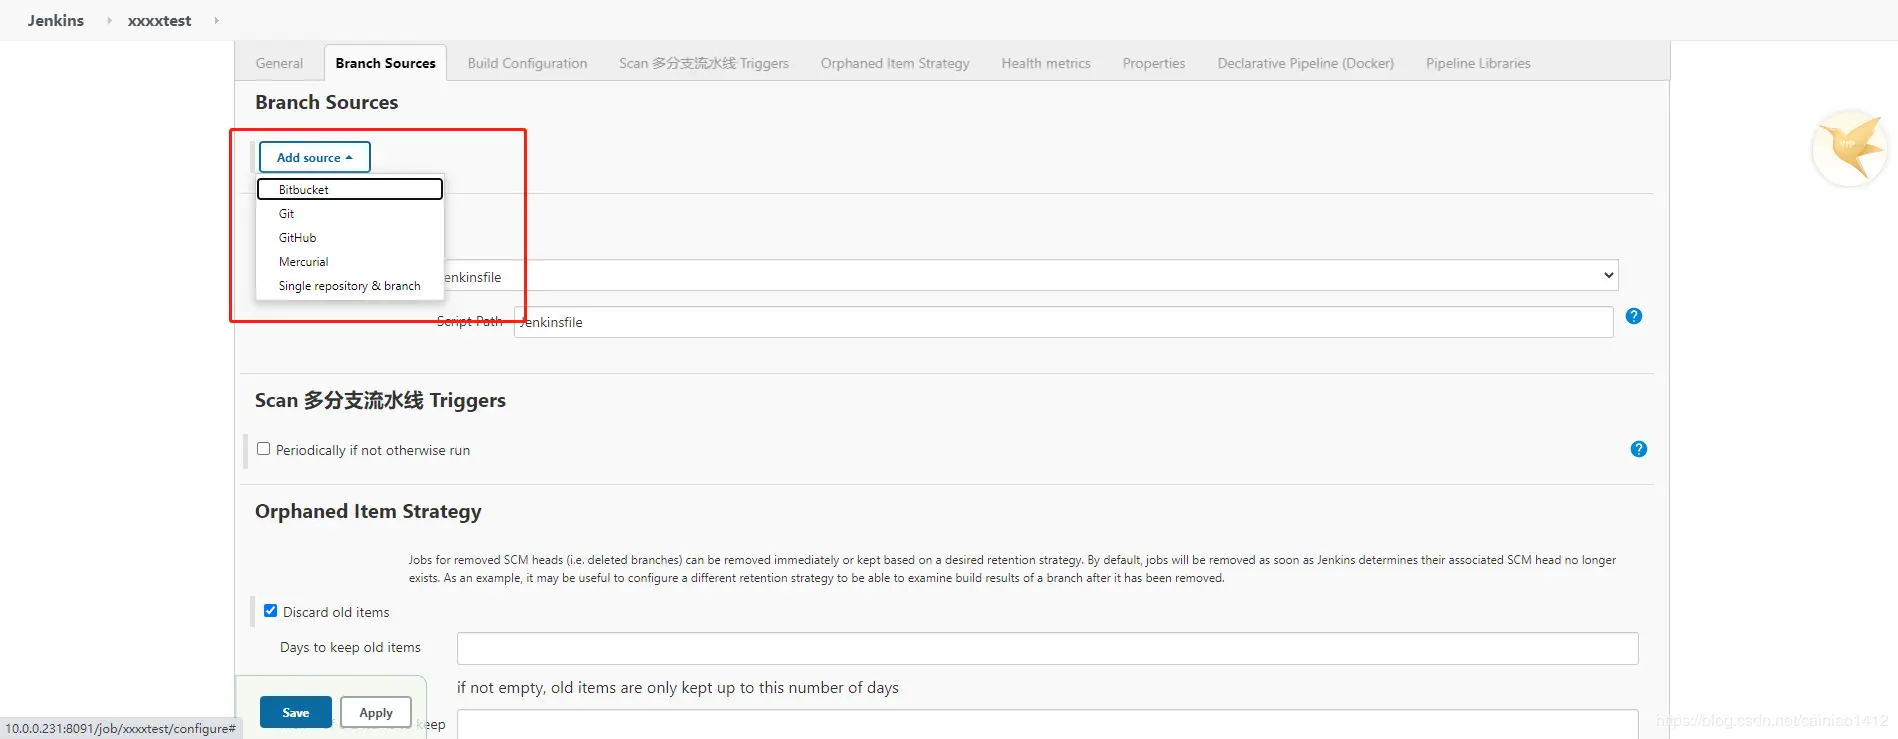Apply the configuration changes

pos(376,712)
